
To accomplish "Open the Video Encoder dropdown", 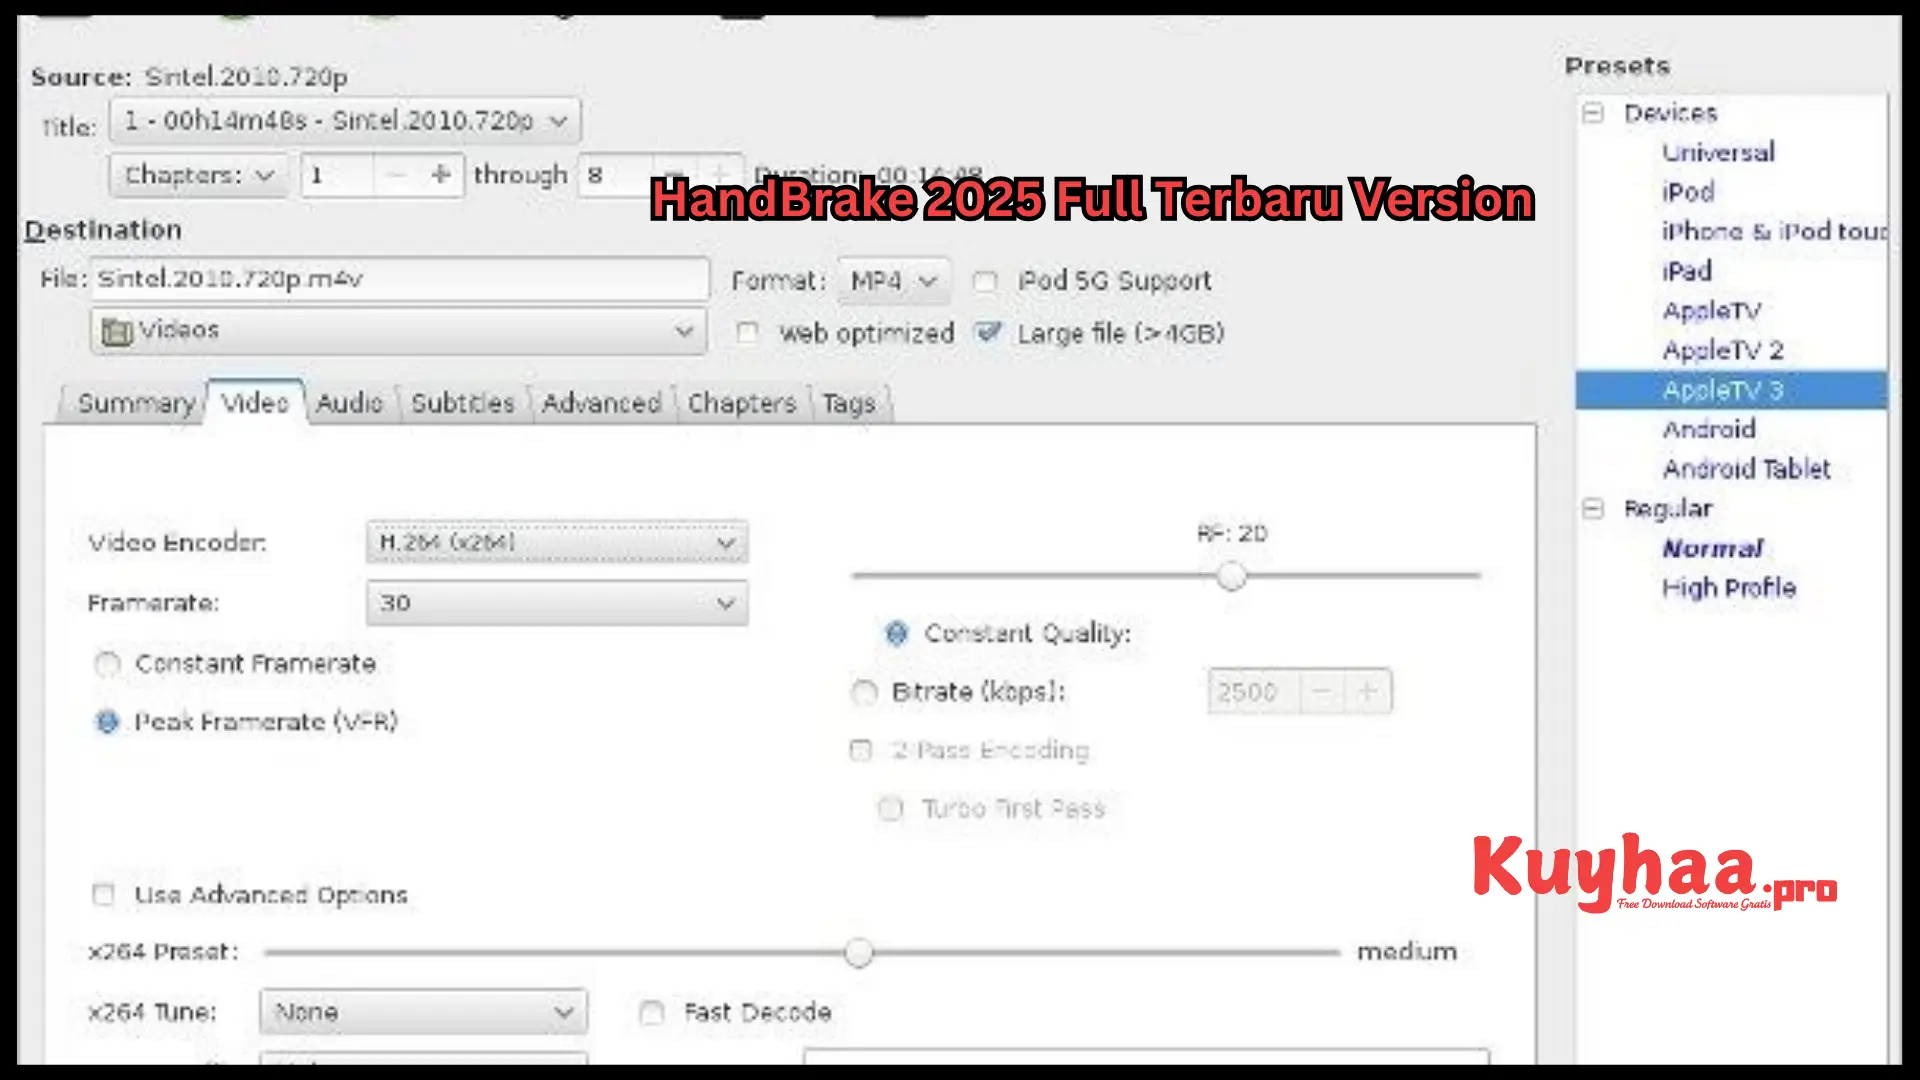I will pyautogui.click(x=555, y=541).
